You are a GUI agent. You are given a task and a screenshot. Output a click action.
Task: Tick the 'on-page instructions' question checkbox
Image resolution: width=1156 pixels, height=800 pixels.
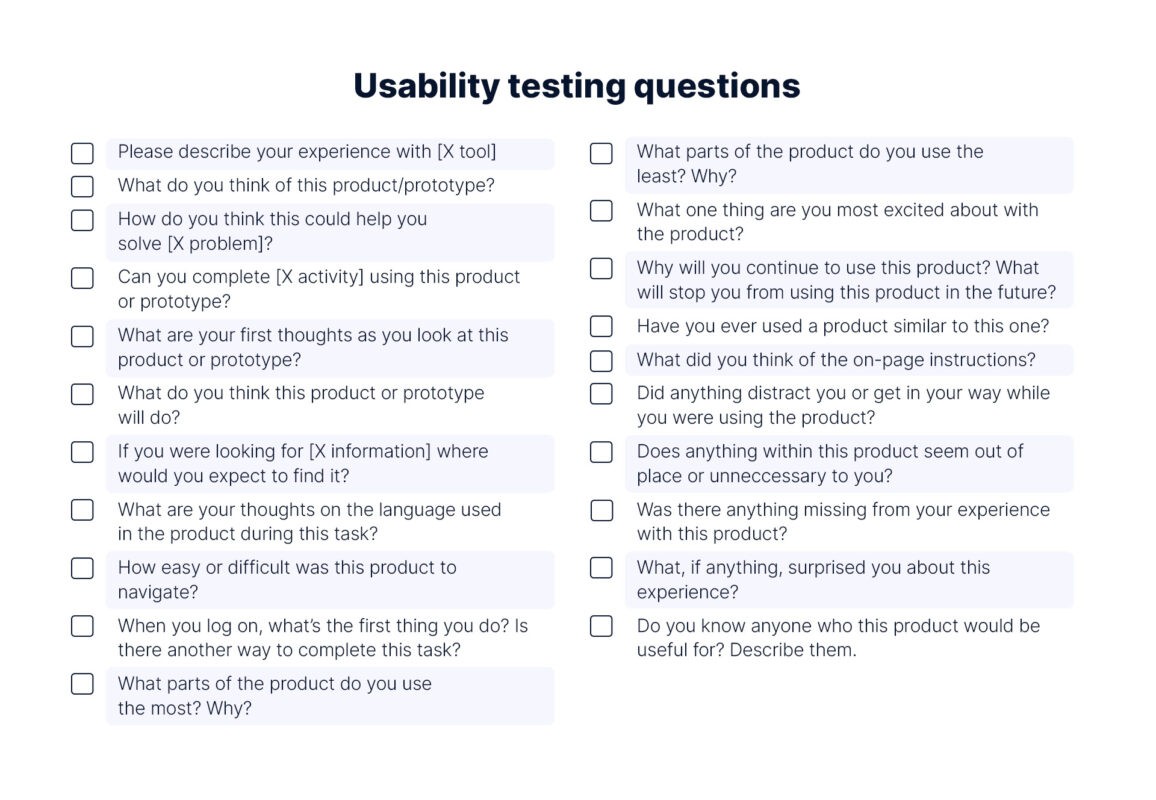point(601,361)
